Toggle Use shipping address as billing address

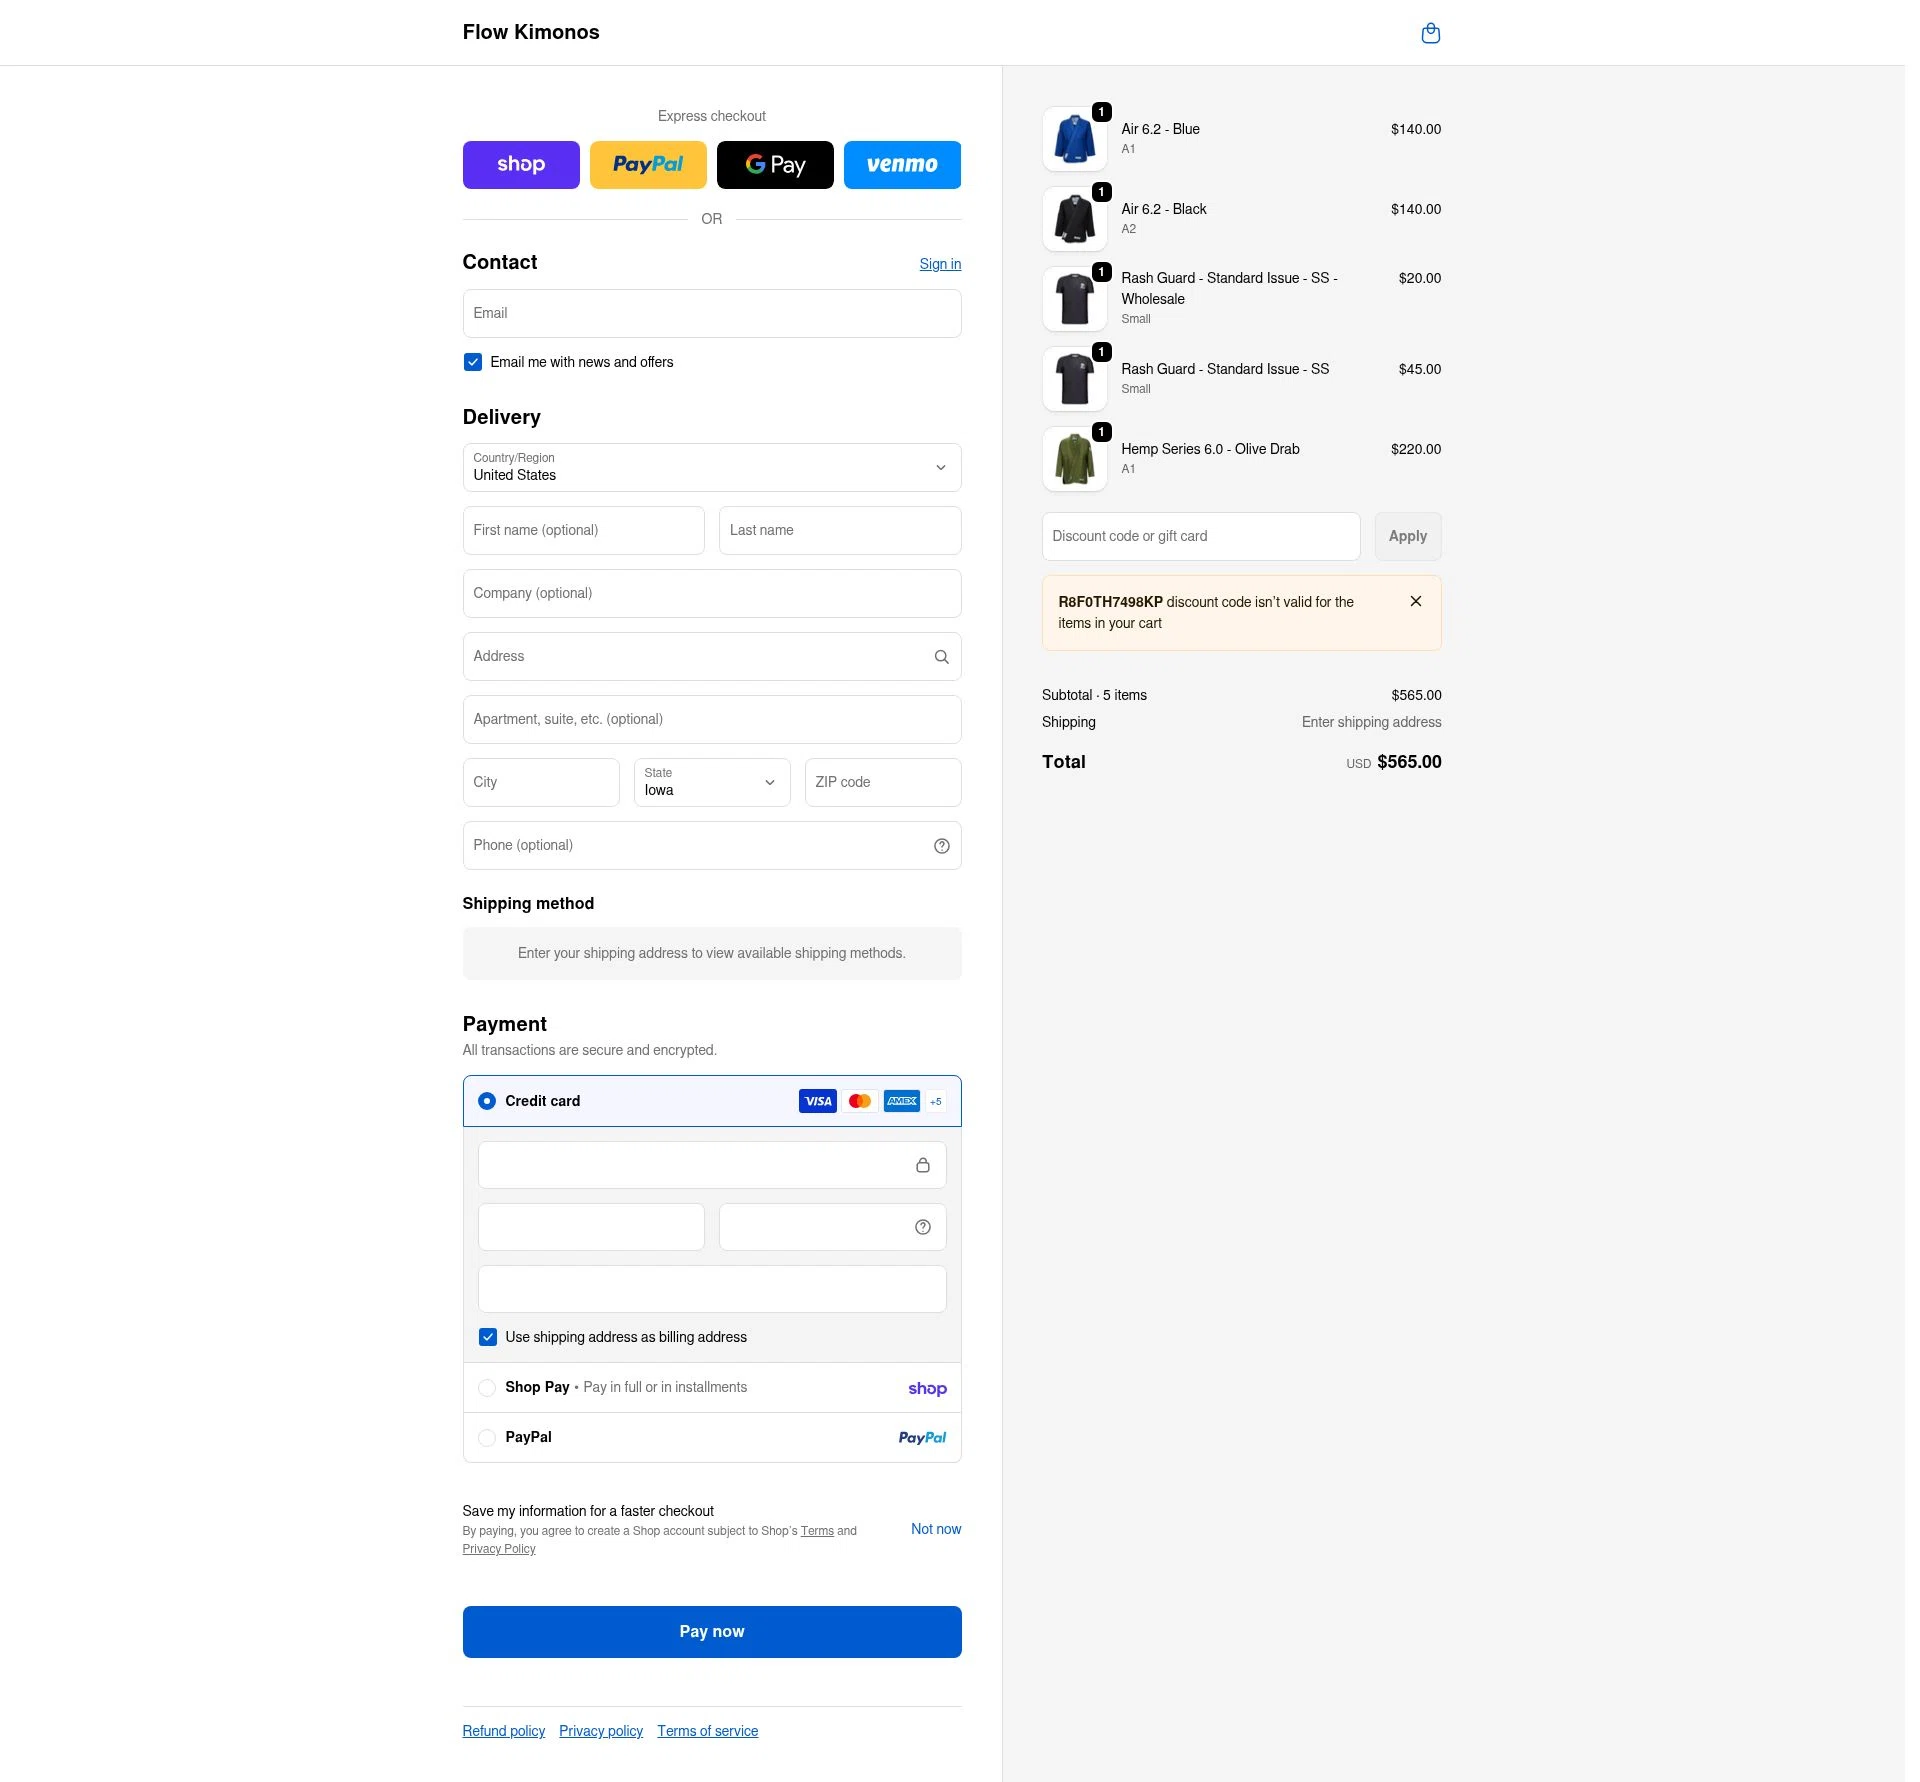(488, 1337)
